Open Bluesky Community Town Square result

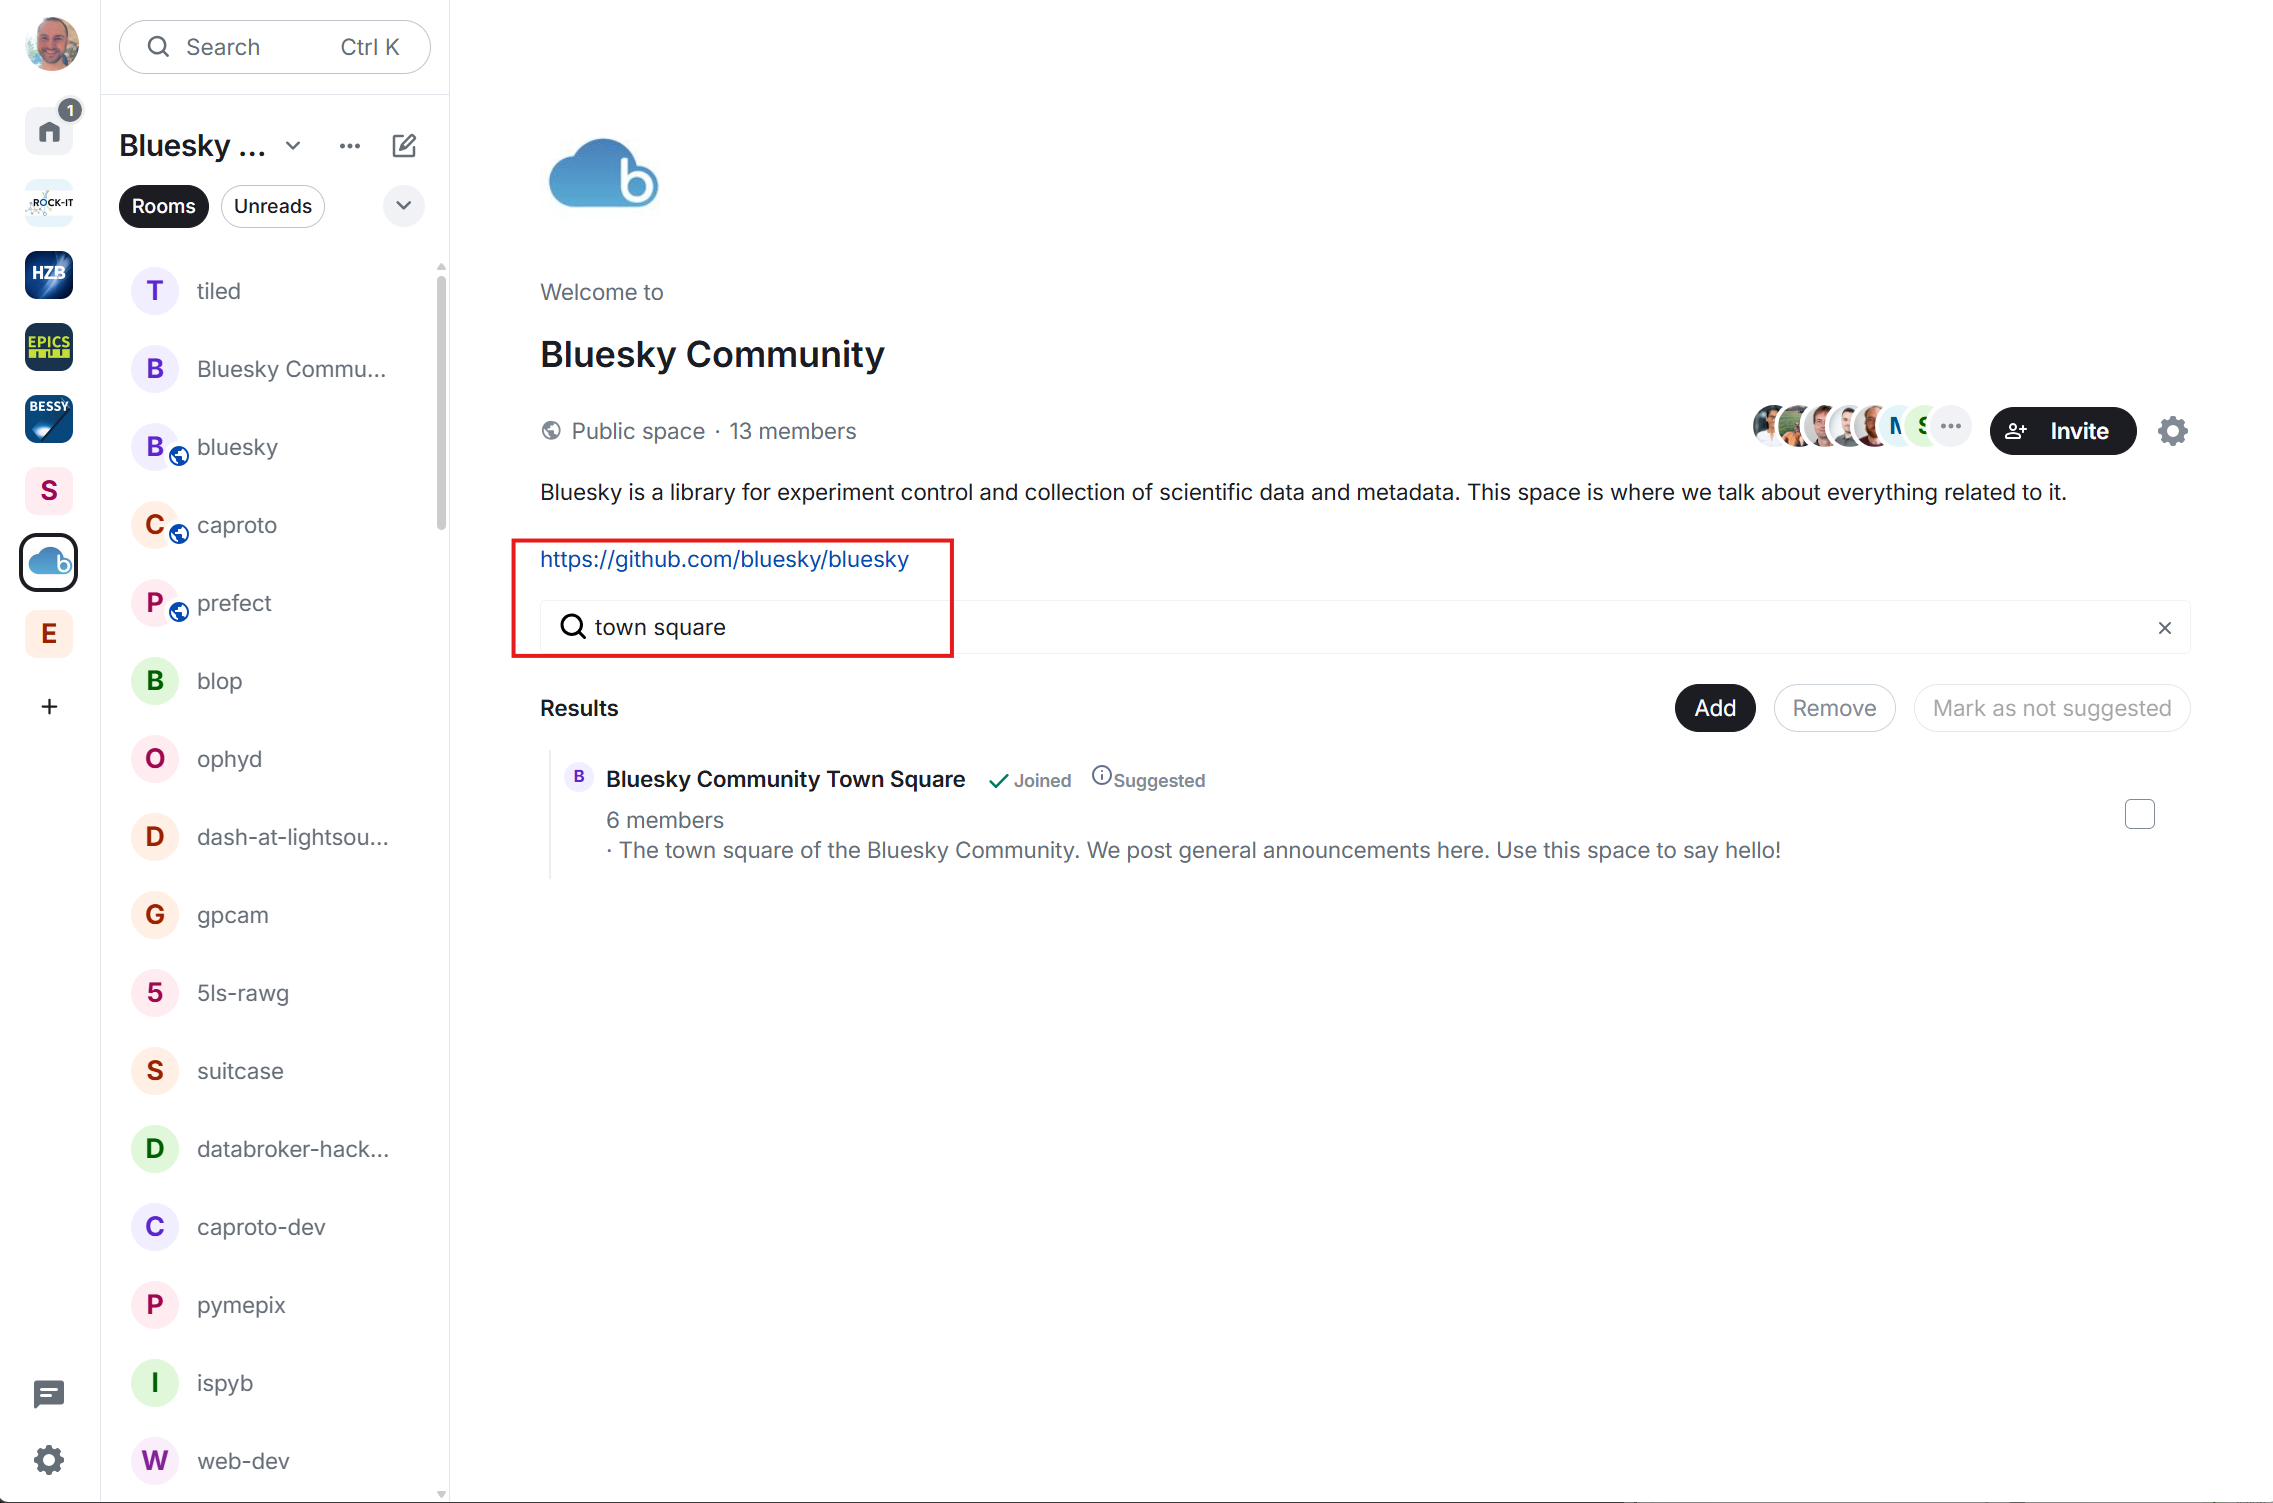point(785,779)
